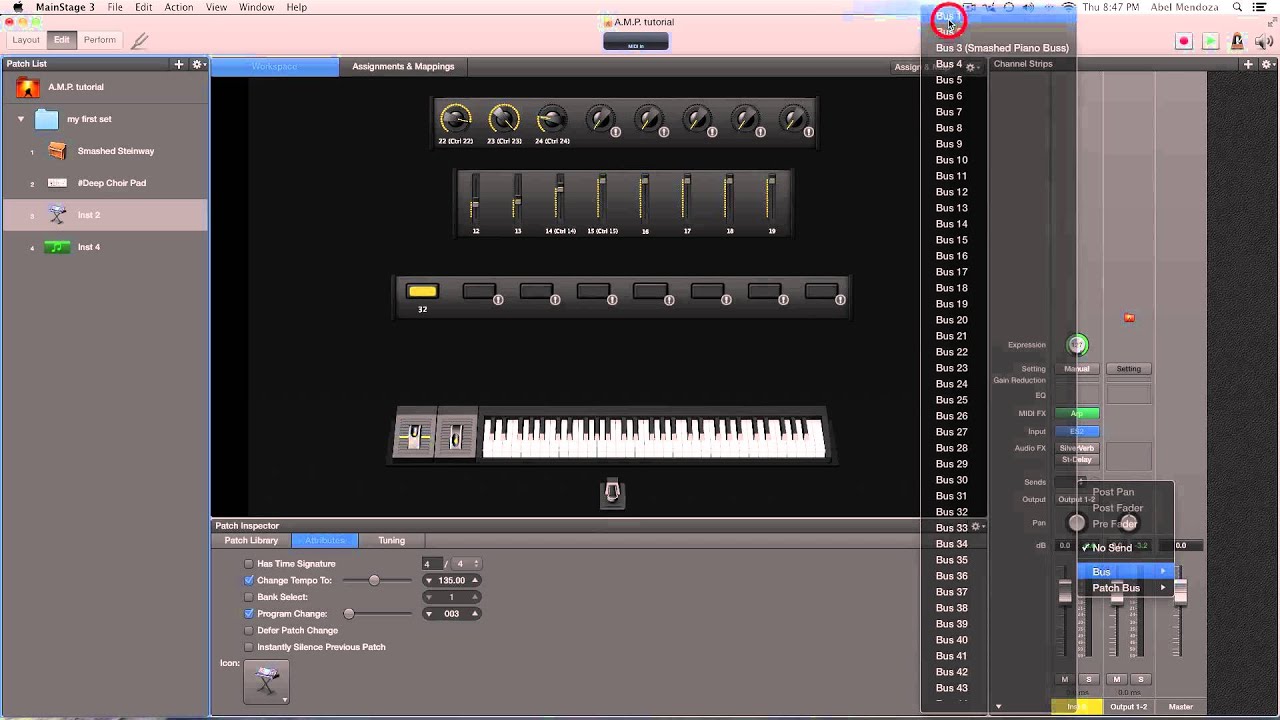Open Spotlight search in menu bar
This screenshot has height=720, width=1280.
pyautogui.click(x=1237, y=7)
